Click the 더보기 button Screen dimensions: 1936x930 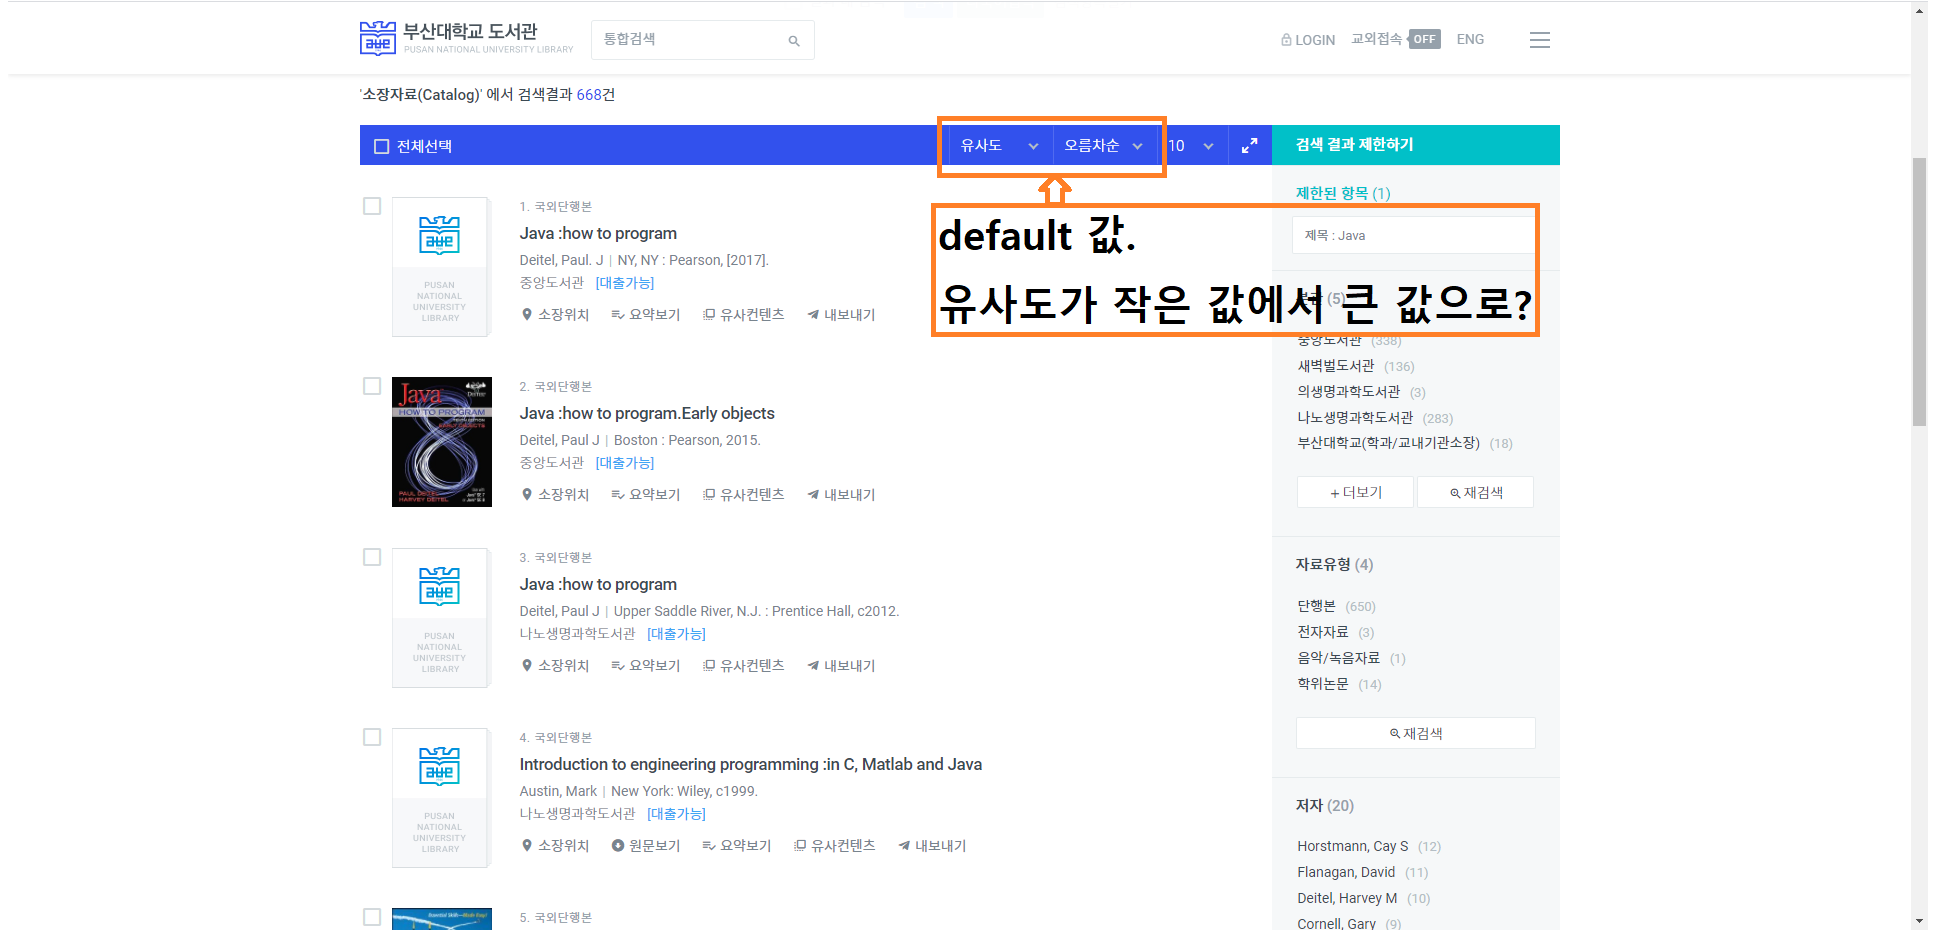[1355, 493]
